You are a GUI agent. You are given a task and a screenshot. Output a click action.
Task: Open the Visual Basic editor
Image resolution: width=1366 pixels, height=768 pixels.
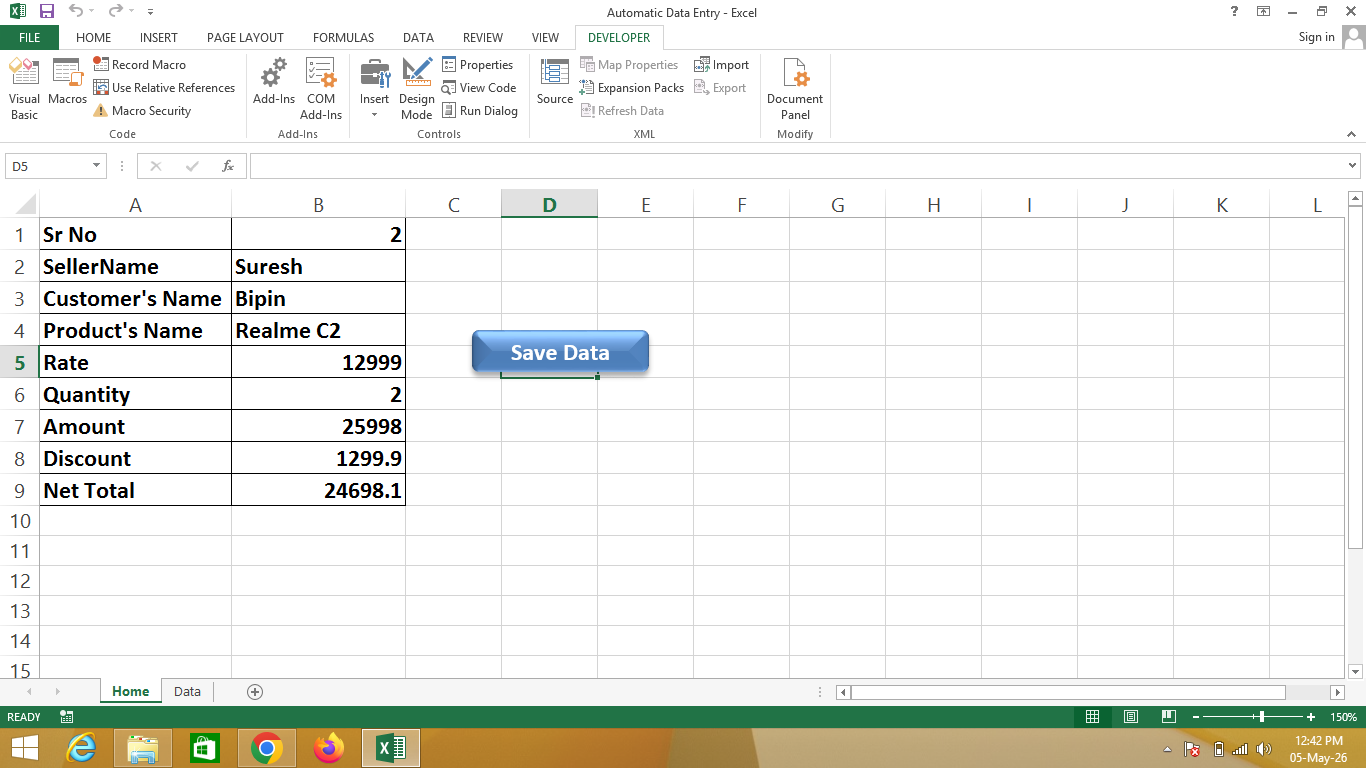[x=24, y=89]
